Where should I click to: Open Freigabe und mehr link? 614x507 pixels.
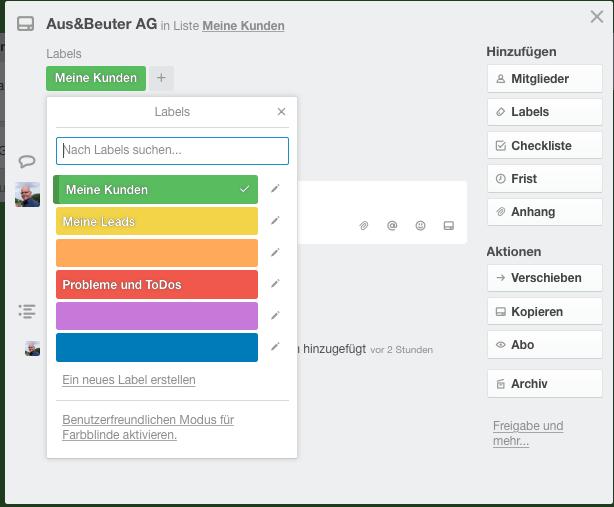click(x=527, y=433)
